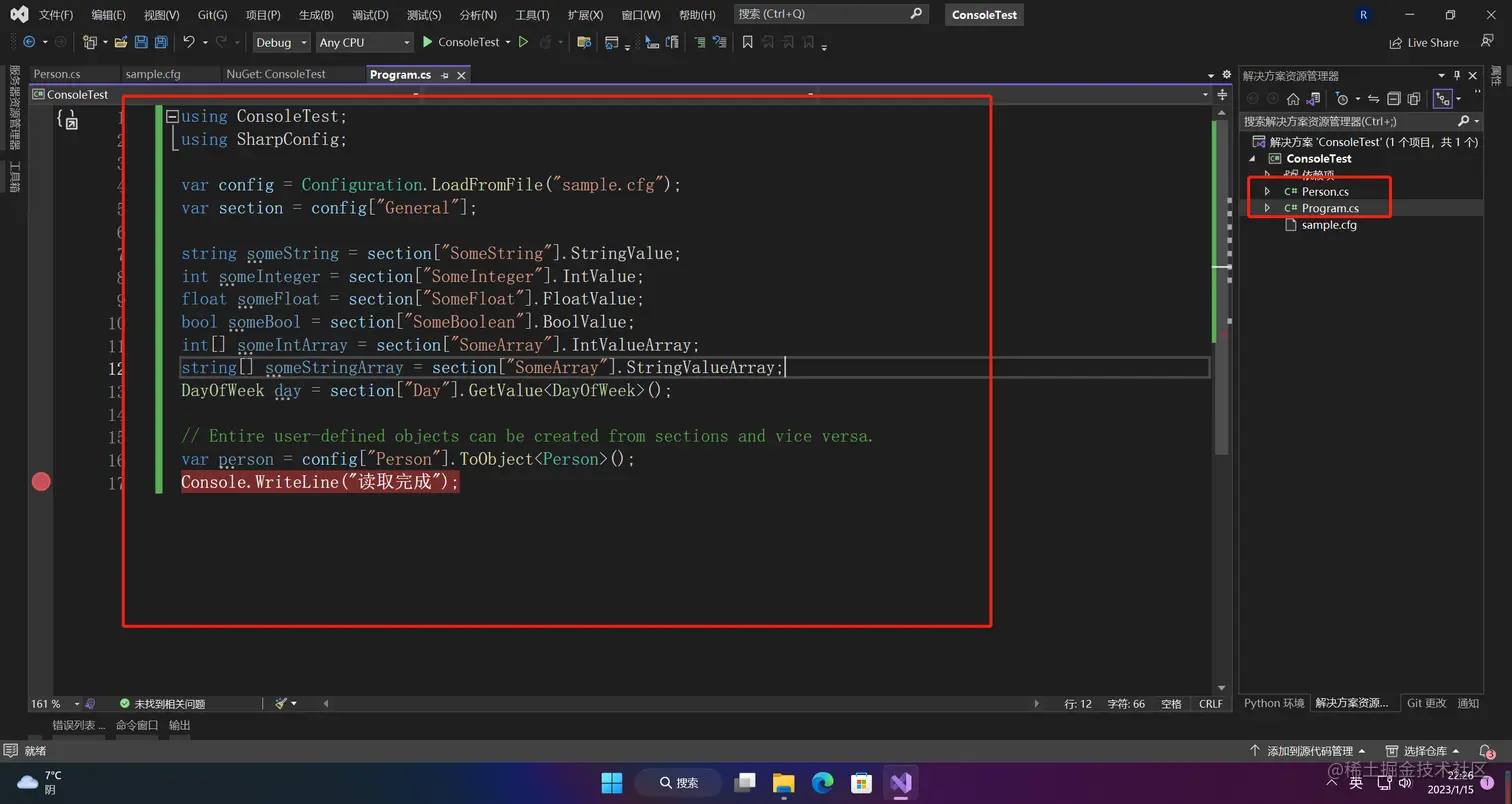This screenshot has height=804, width=1512.
Task: Collapse the ConsoleTest project node
Action: pos(1252,158)
